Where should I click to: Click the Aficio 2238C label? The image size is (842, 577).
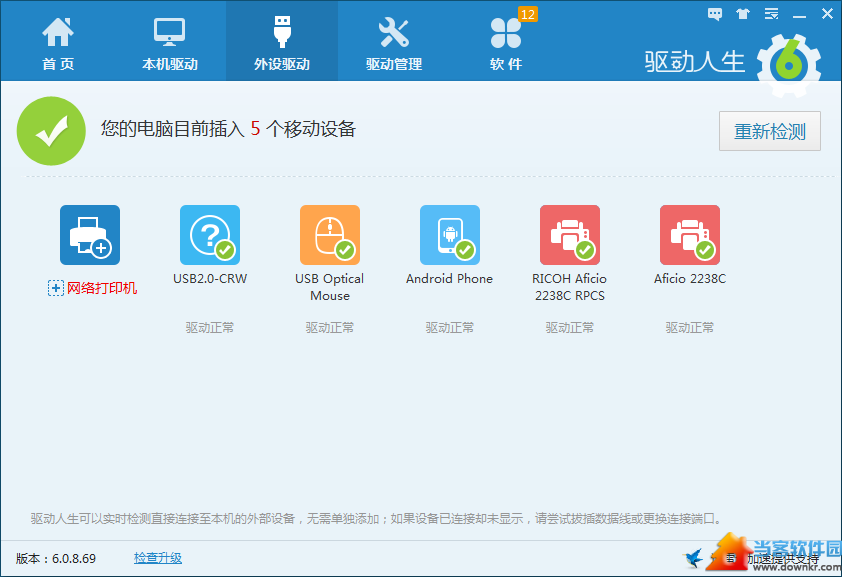[690, 279]
